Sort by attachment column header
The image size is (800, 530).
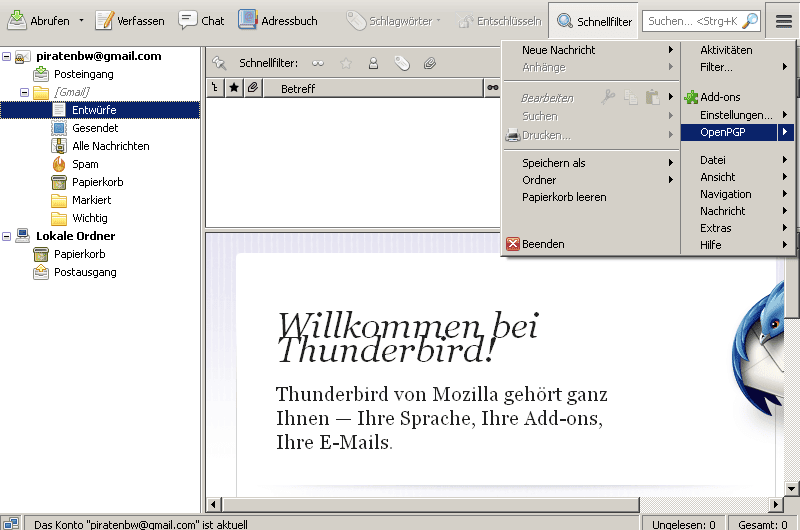[253, 88]
